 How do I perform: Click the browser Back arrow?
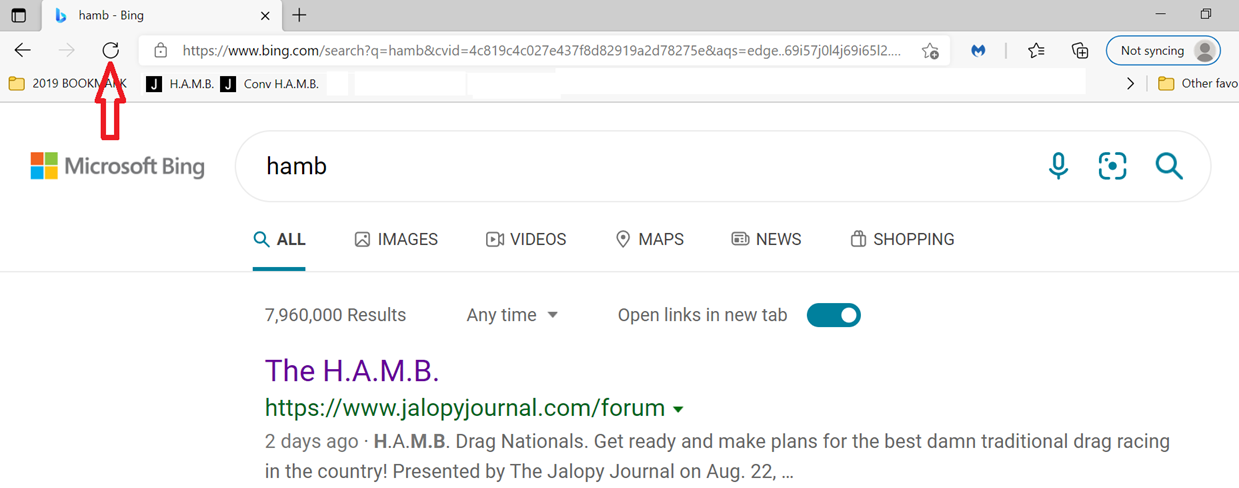(22, 50)
